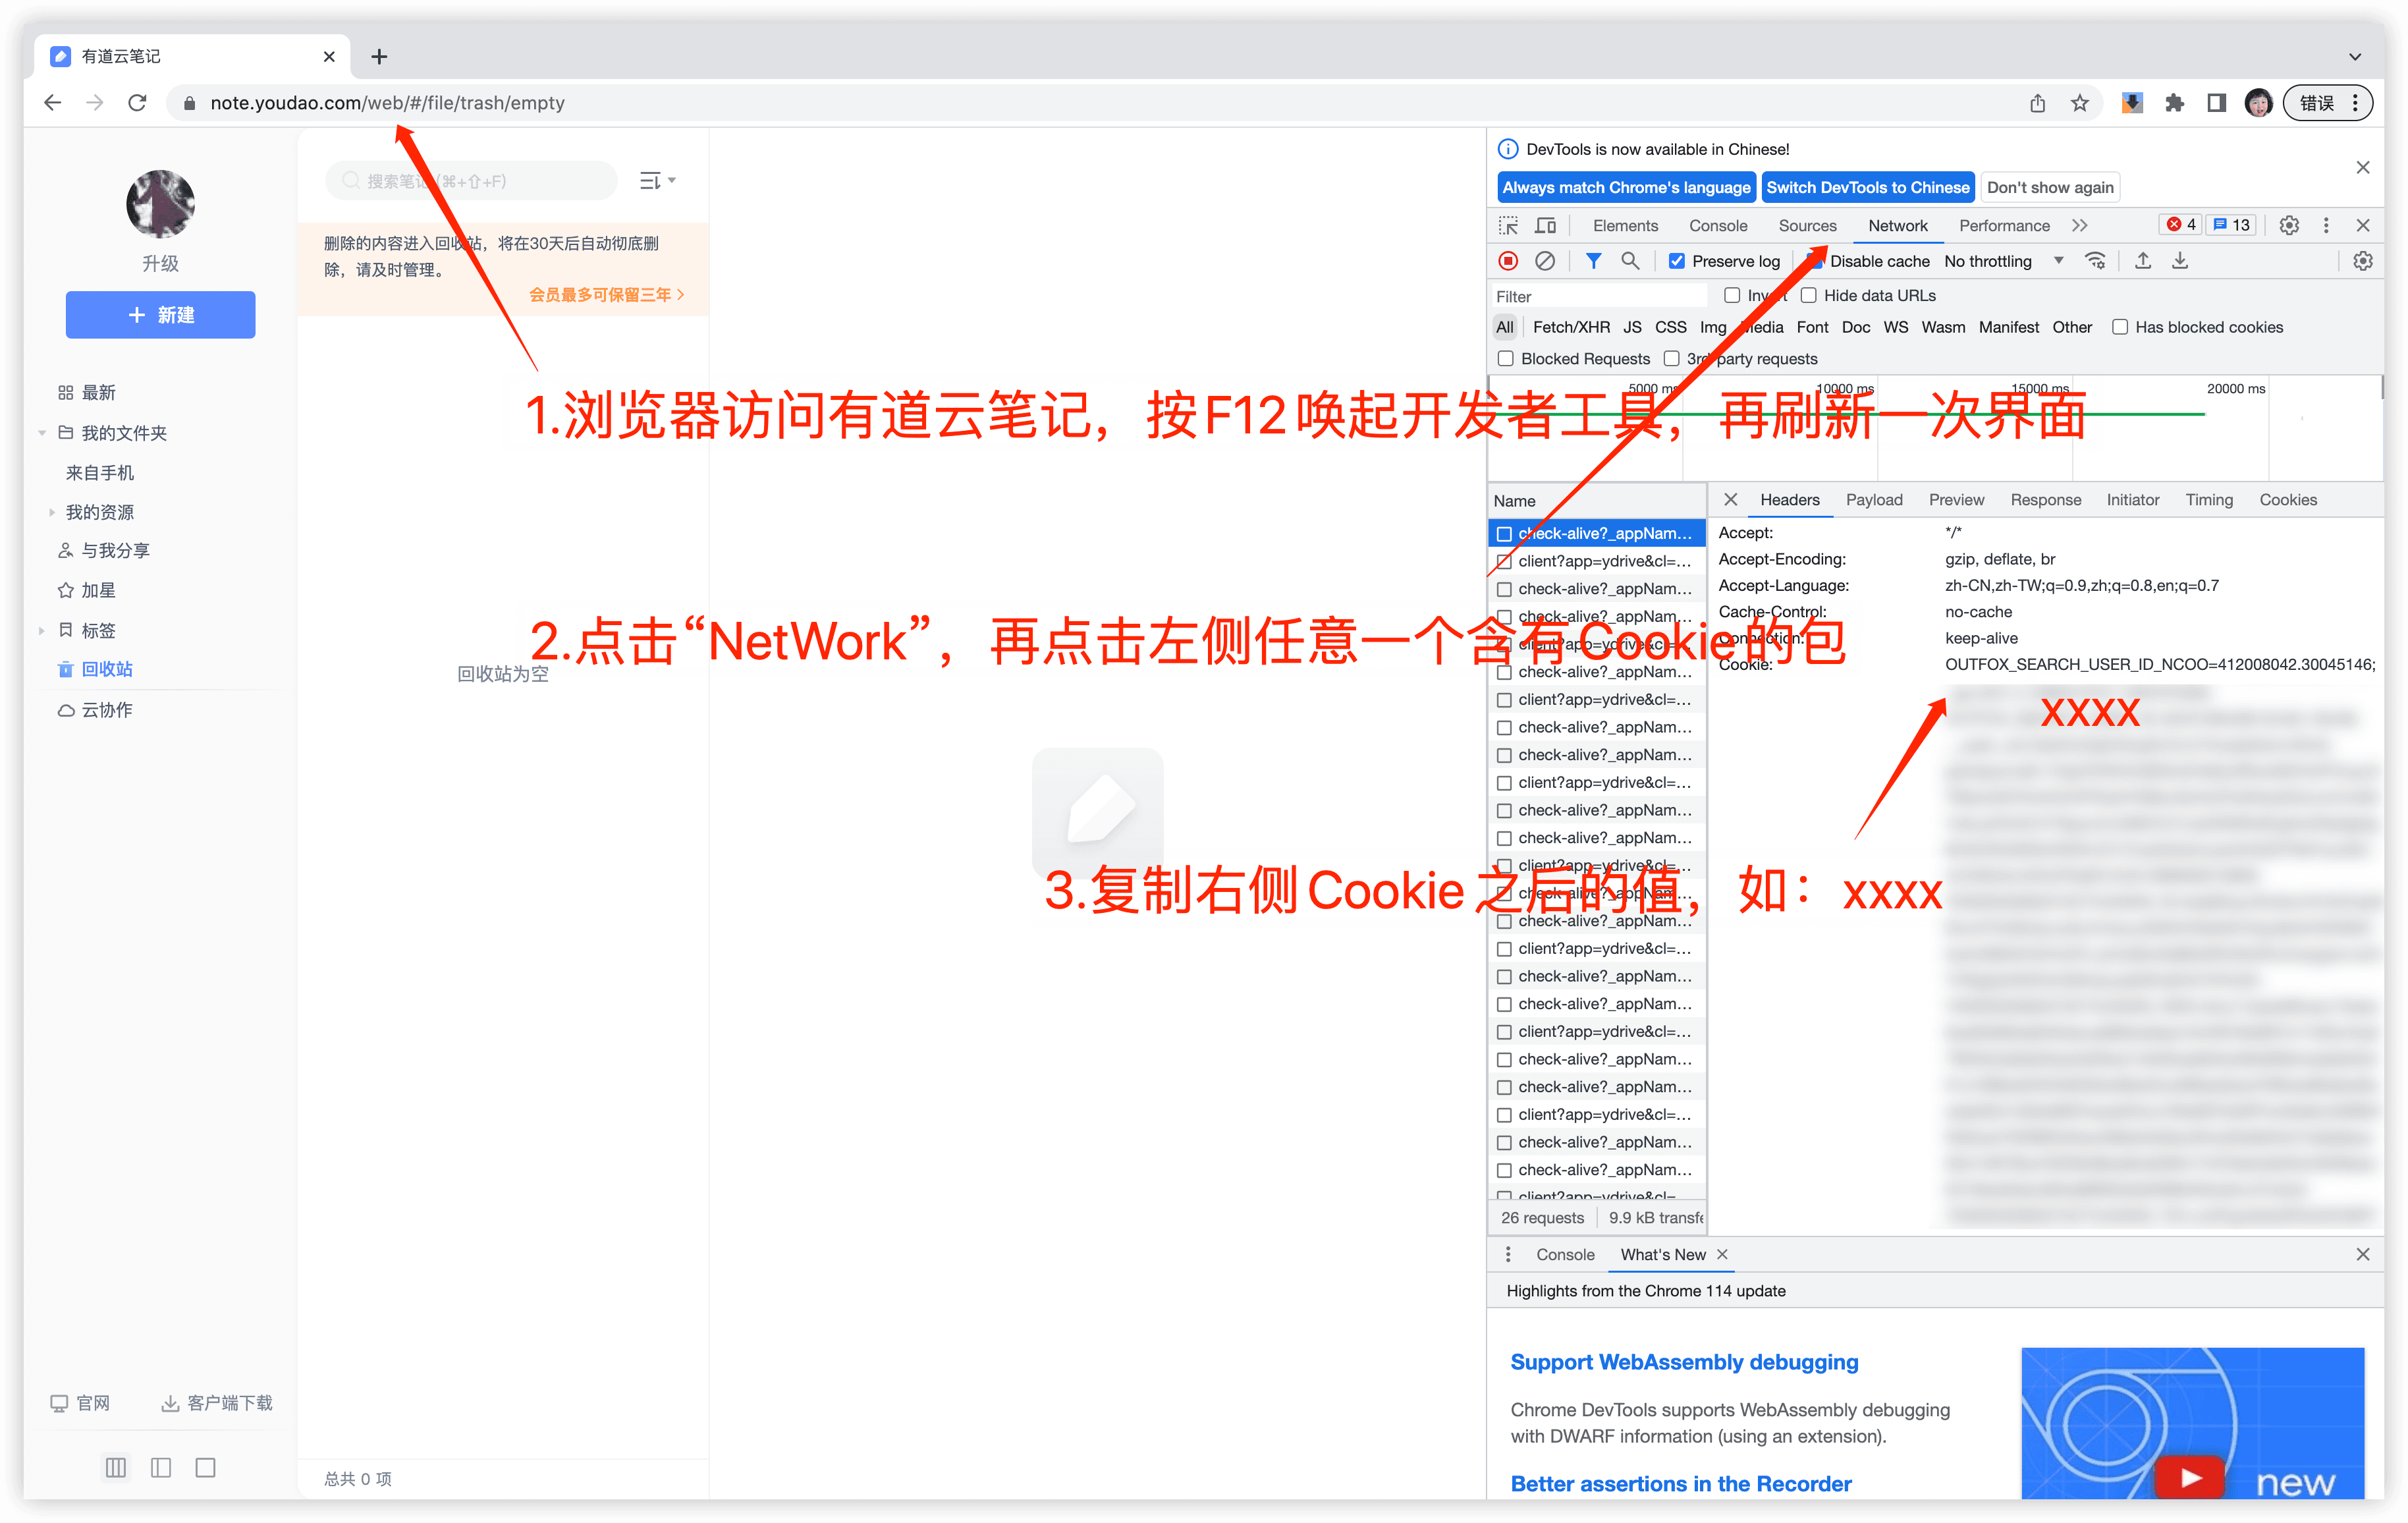This screenshot has width=2408, height=1523.
Task: Click the browser address bar URL
Action: tap(387, 103)
